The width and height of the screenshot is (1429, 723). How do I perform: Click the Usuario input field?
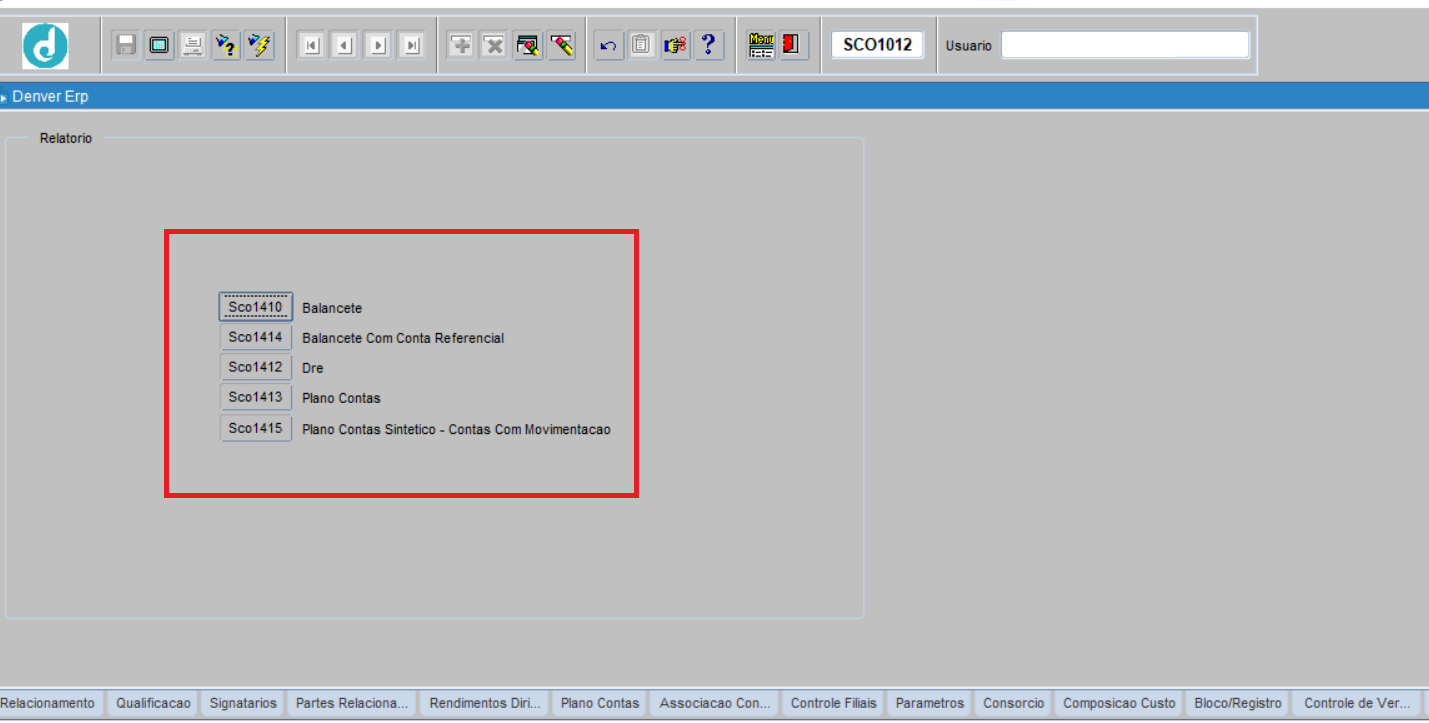click(1125, 45)
